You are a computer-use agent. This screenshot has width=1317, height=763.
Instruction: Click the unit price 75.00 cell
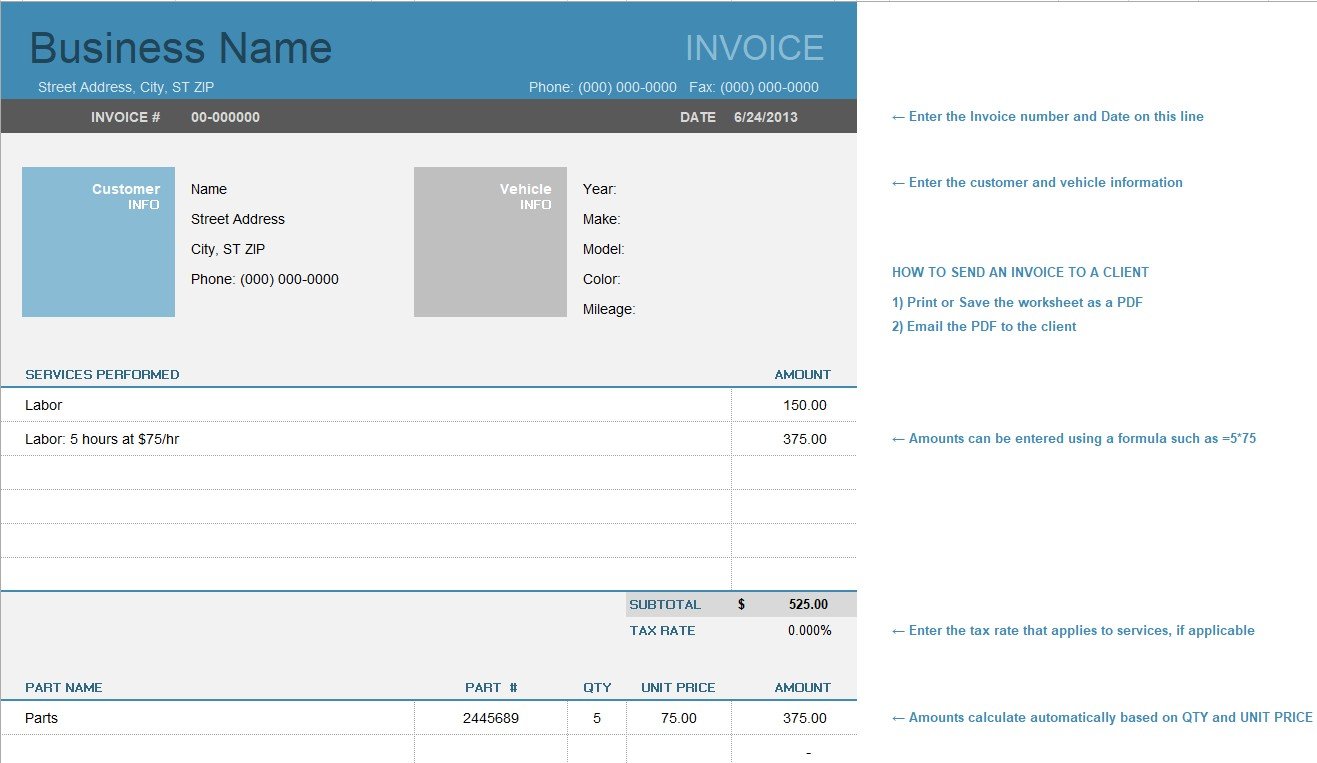pos(679,718)
